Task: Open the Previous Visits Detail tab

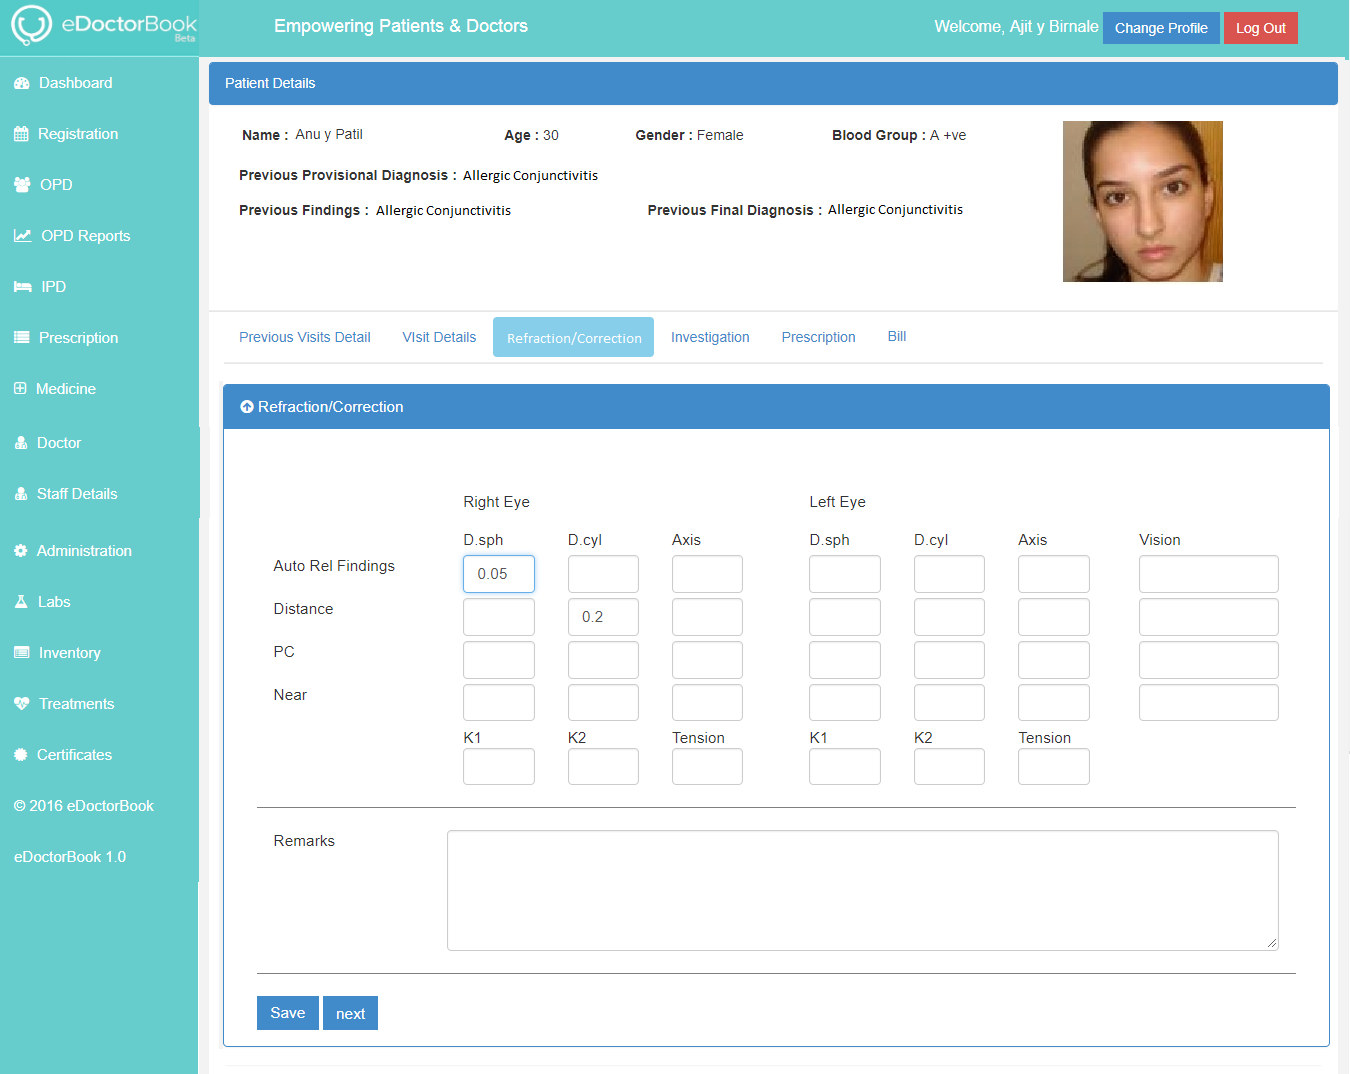Action: pos(304,337)
